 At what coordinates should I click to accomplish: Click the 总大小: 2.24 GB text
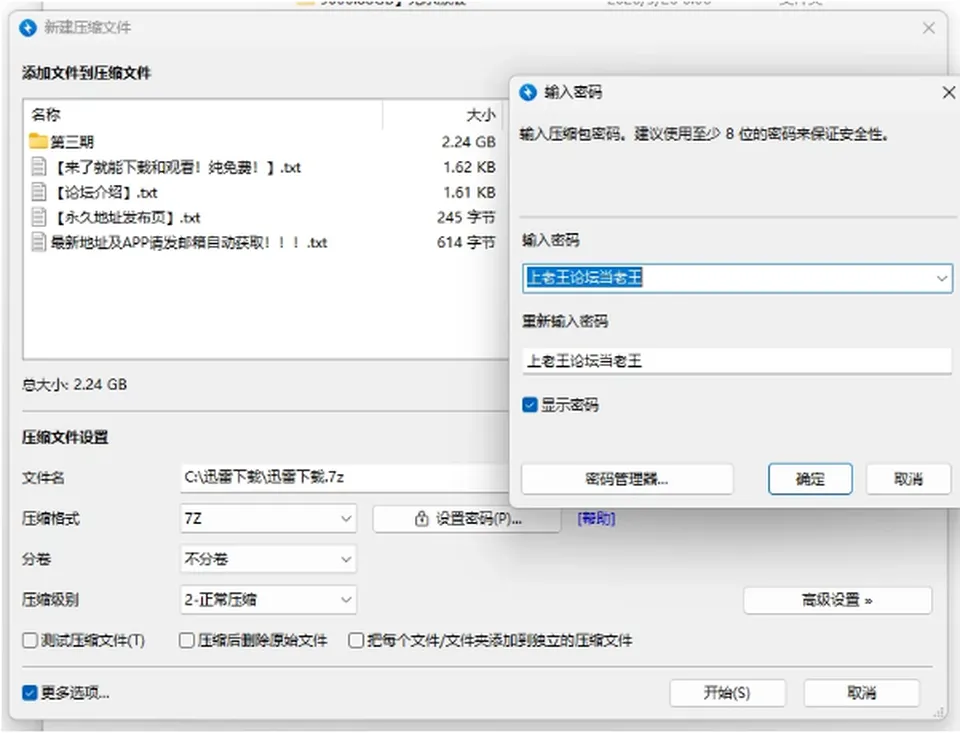point(75,385)
